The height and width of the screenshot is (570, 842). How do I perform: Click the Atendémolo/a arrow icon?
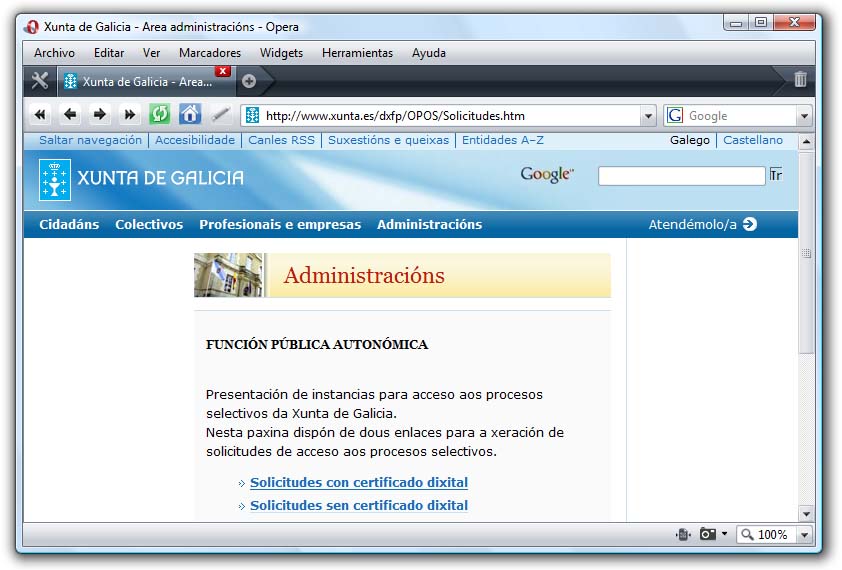750,224
